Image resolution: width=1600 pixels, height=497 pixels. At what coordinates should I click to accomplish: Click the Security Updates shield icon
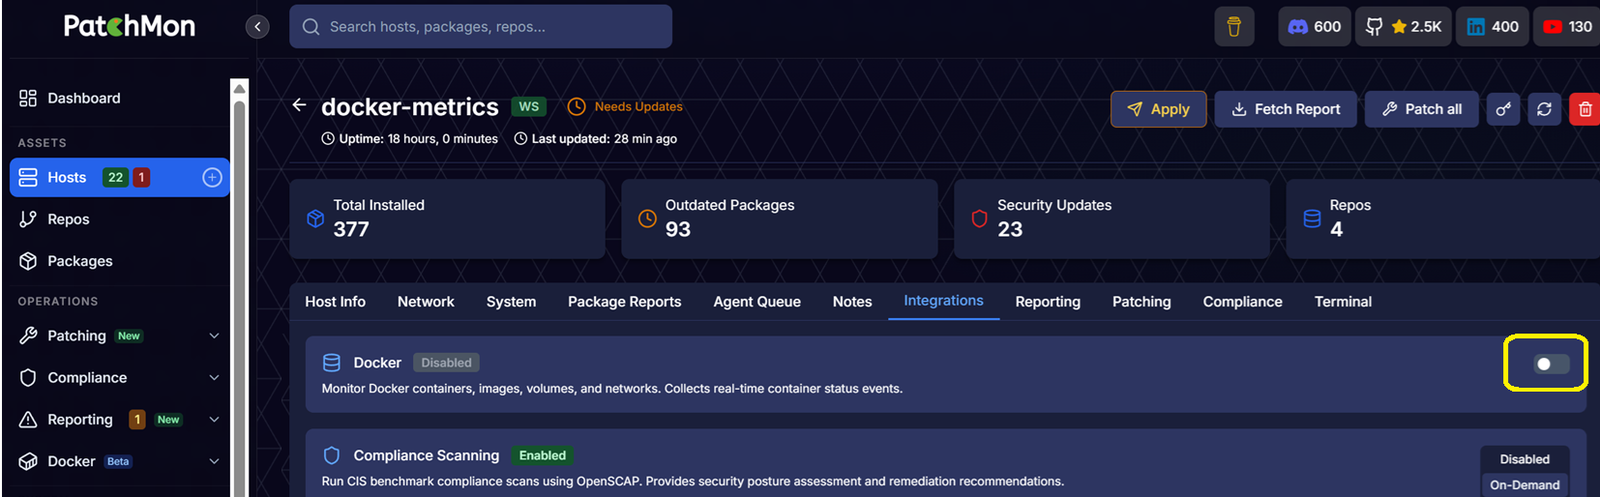click(x=979, y=218)
